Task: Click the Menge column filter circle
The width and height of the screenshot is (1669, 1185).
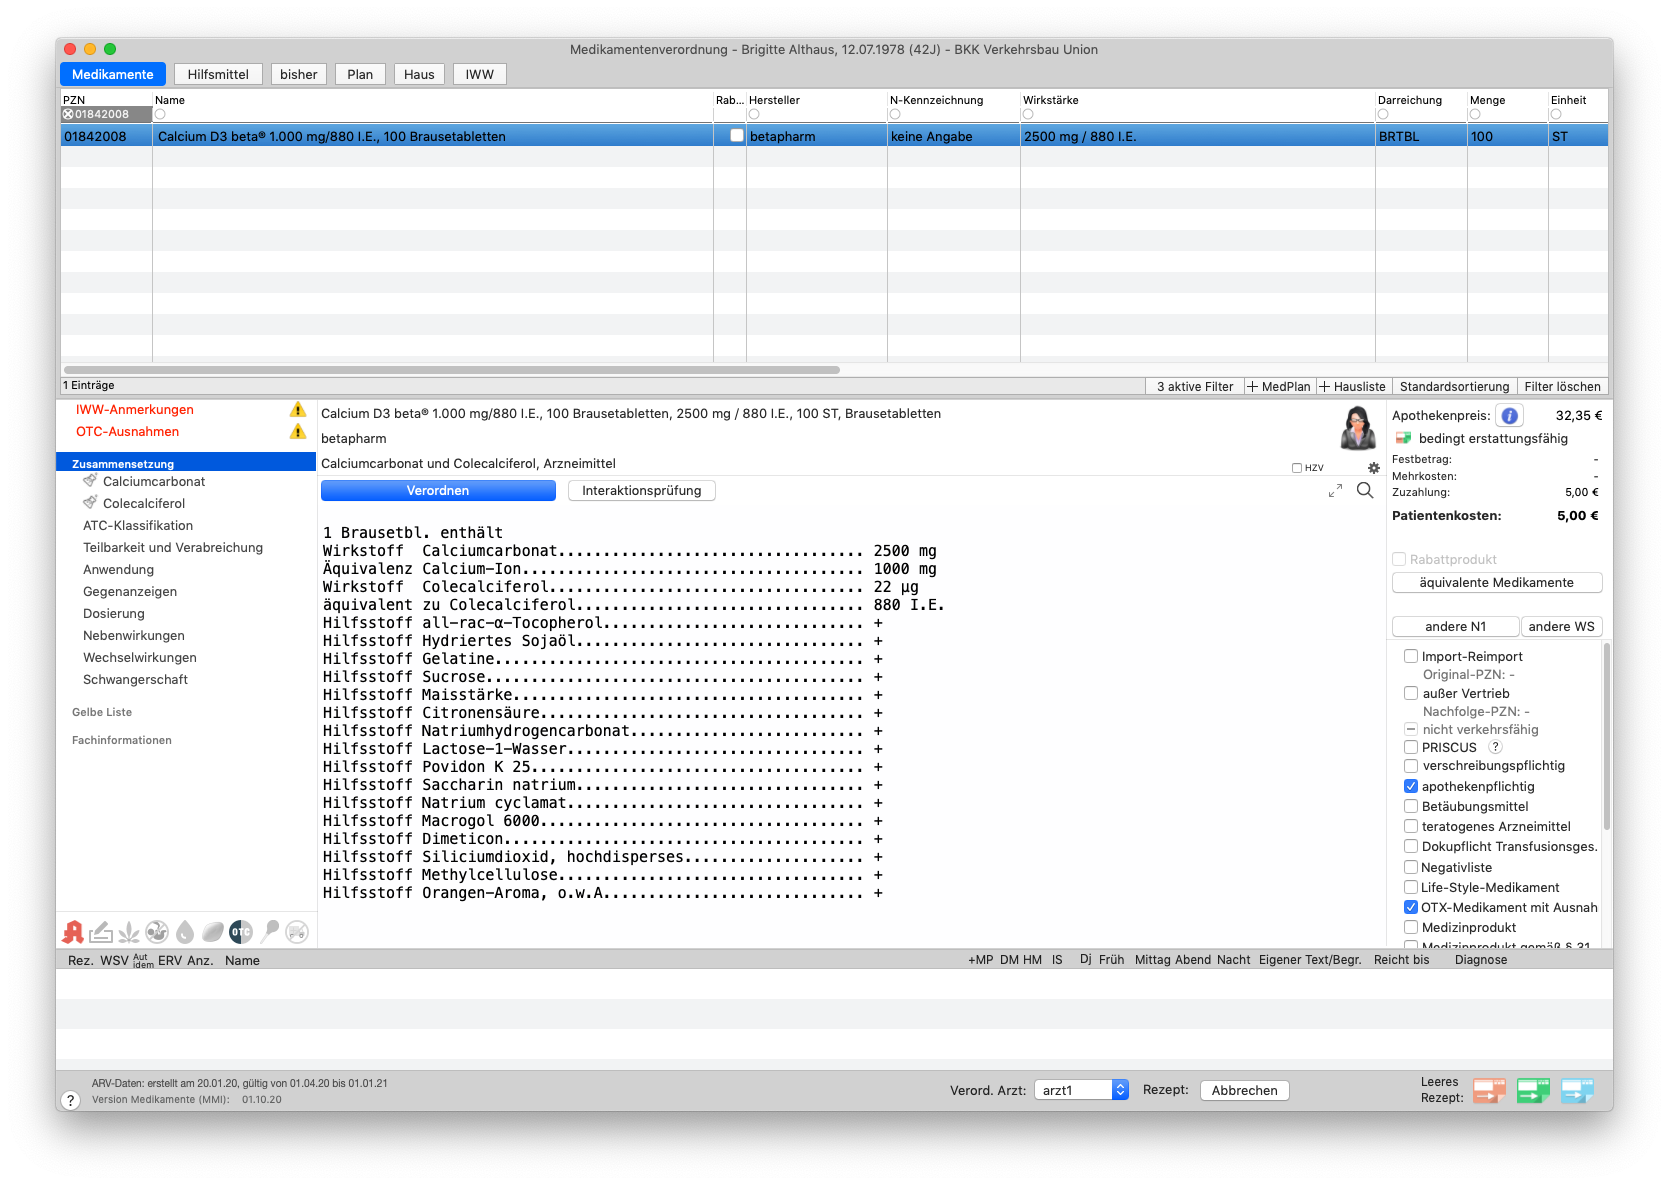Action: point(1475,114)
